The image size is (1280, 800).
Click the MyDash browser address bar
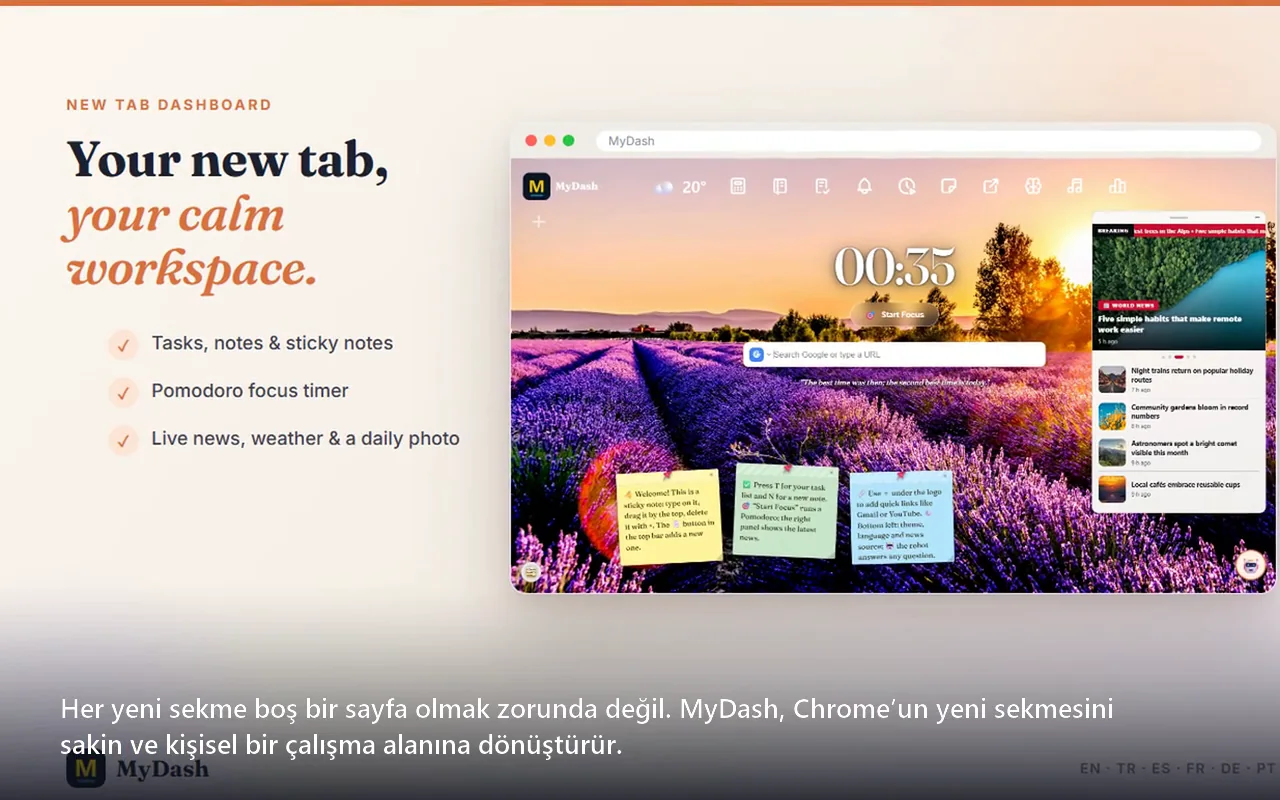click(x=929, y=141)
